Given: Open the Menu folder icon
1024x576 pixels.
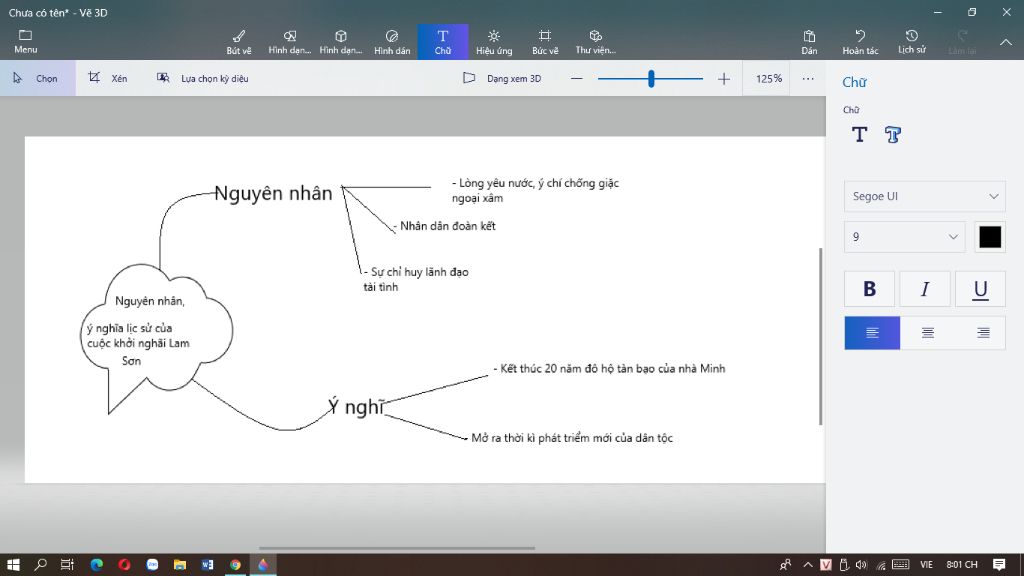Looking at the screenshot, I should click(x=25, y=40).
